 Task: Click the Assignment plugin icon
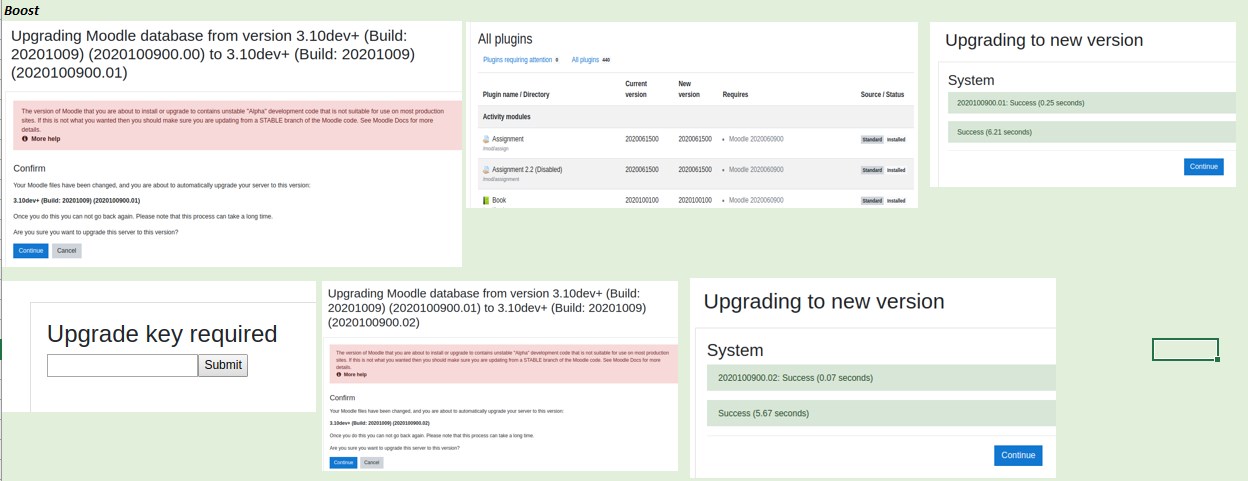[487, 139]
